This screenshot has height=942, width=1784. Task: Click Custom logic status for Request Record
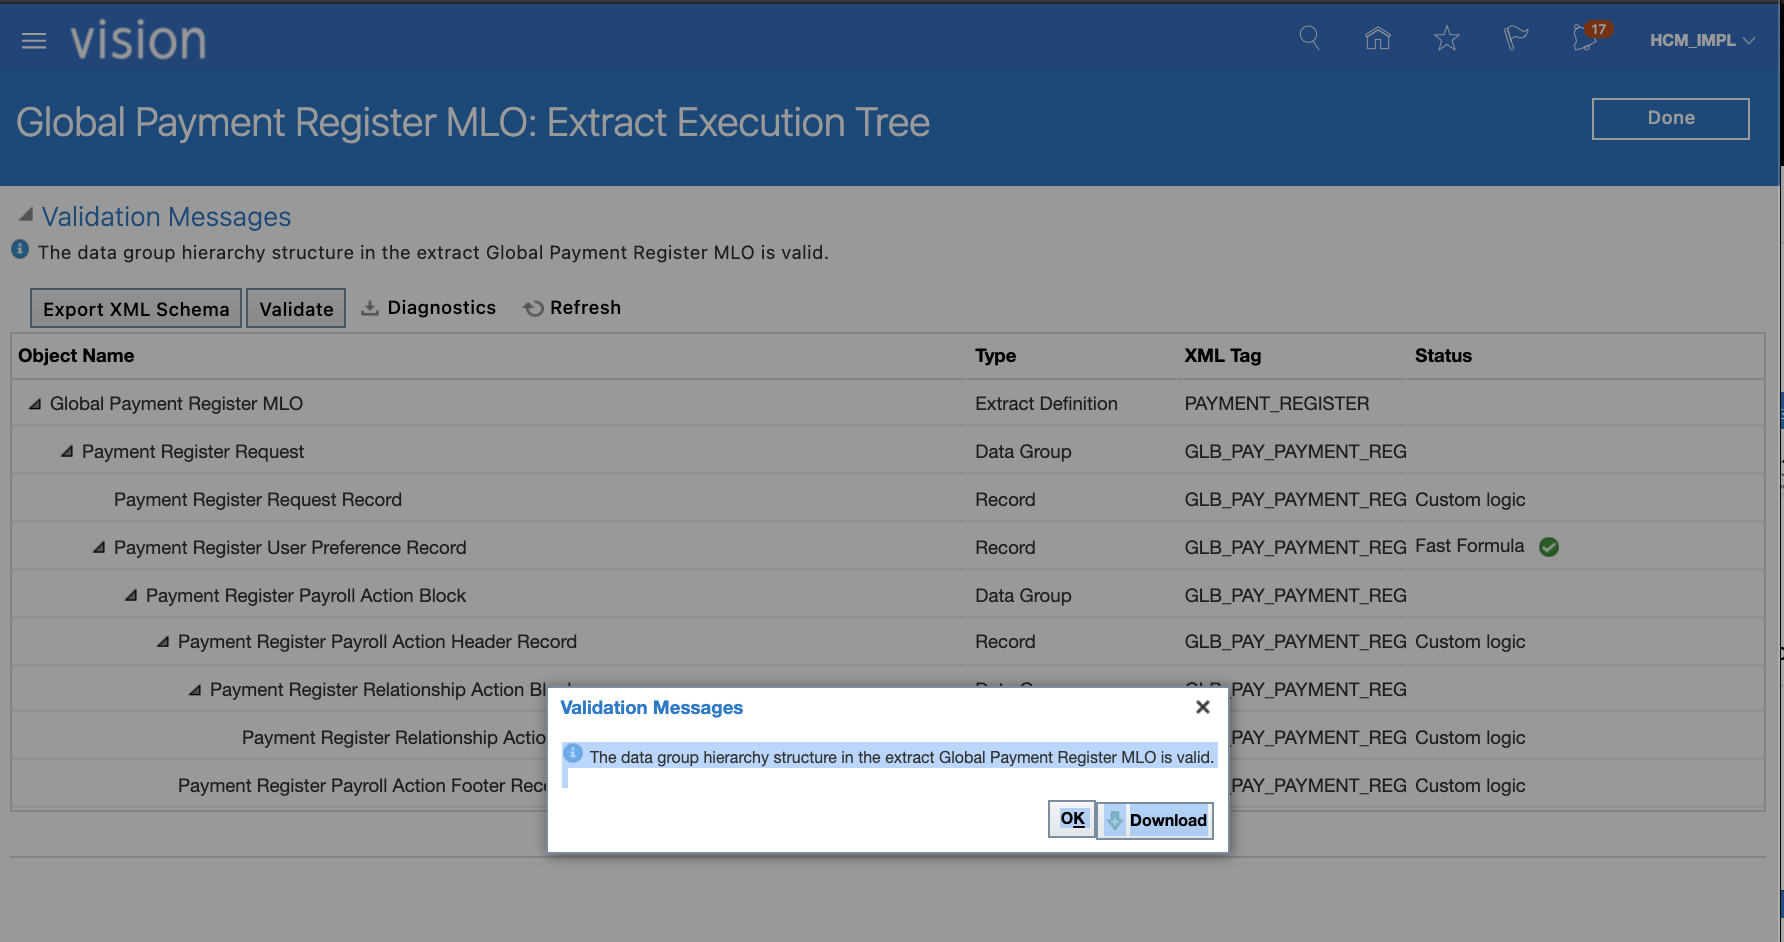coord(1470,500)
